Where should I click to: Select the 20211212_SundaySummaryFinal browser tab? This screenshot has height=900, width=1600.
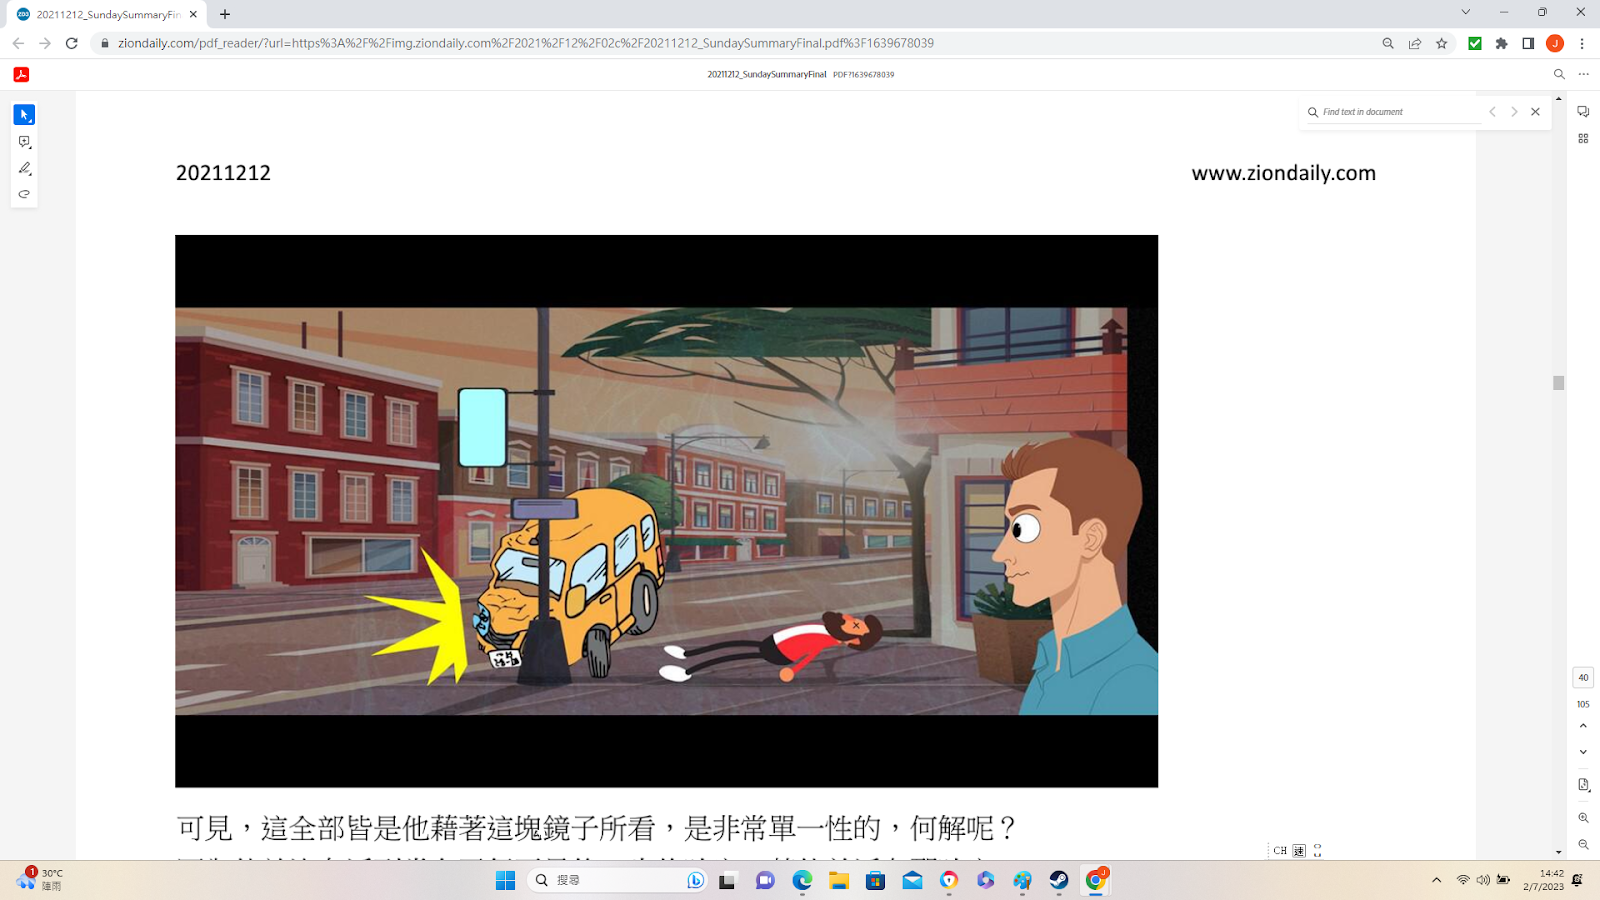point(105,14)
